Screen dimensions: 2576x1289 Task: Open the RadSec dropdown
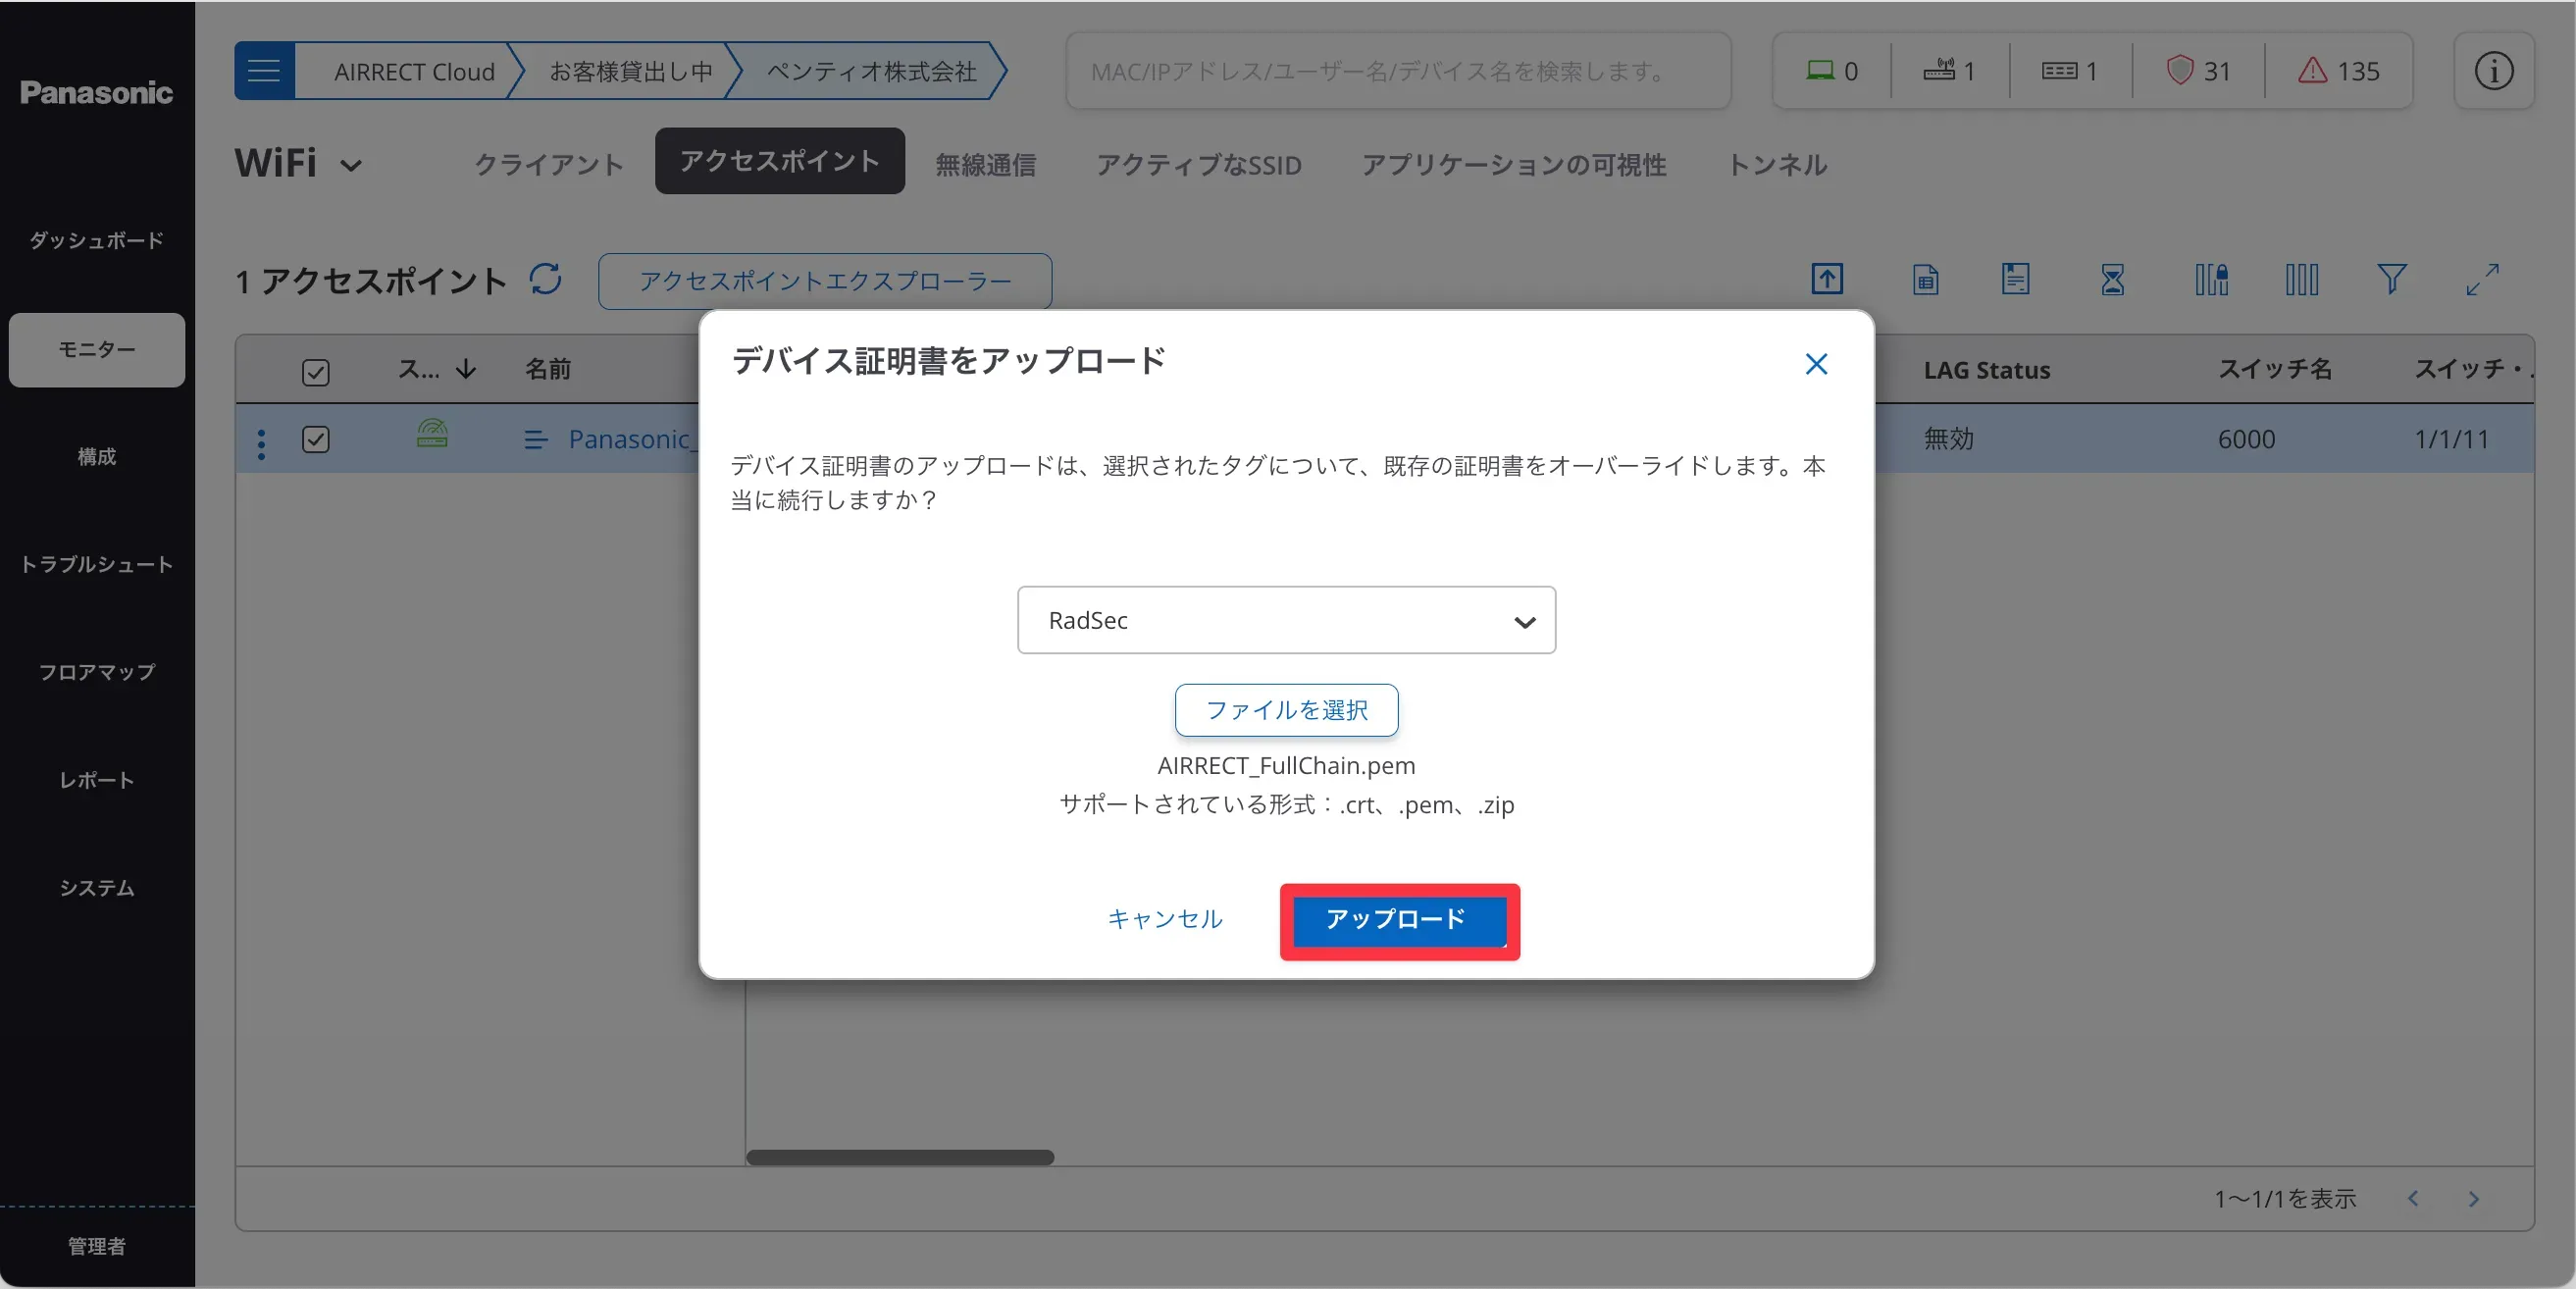[x=1286, y=620]
